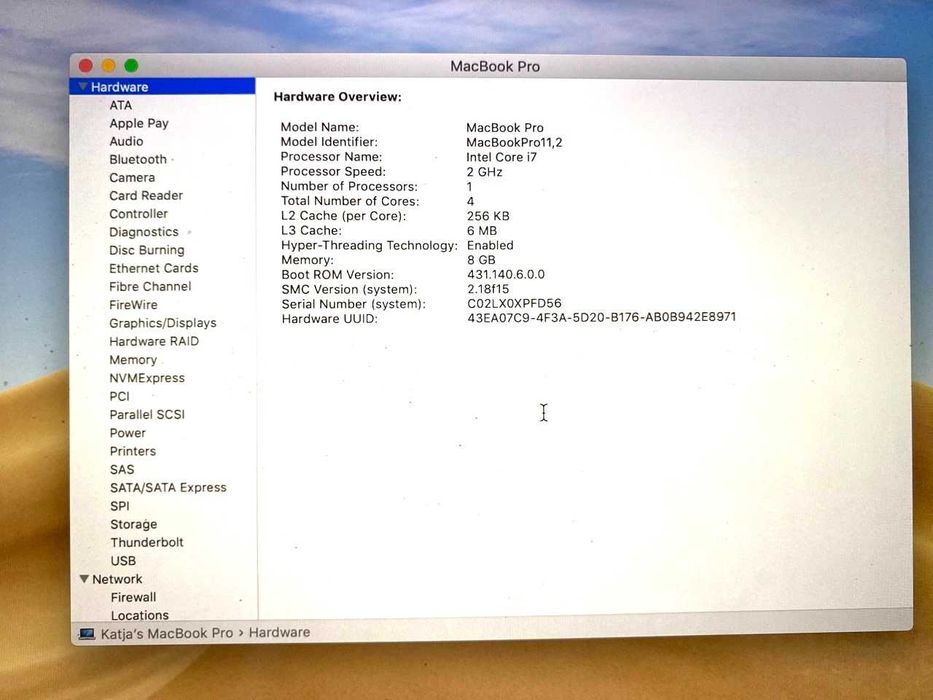
Task: Select the Network category row
Action: tap(164, 579)
